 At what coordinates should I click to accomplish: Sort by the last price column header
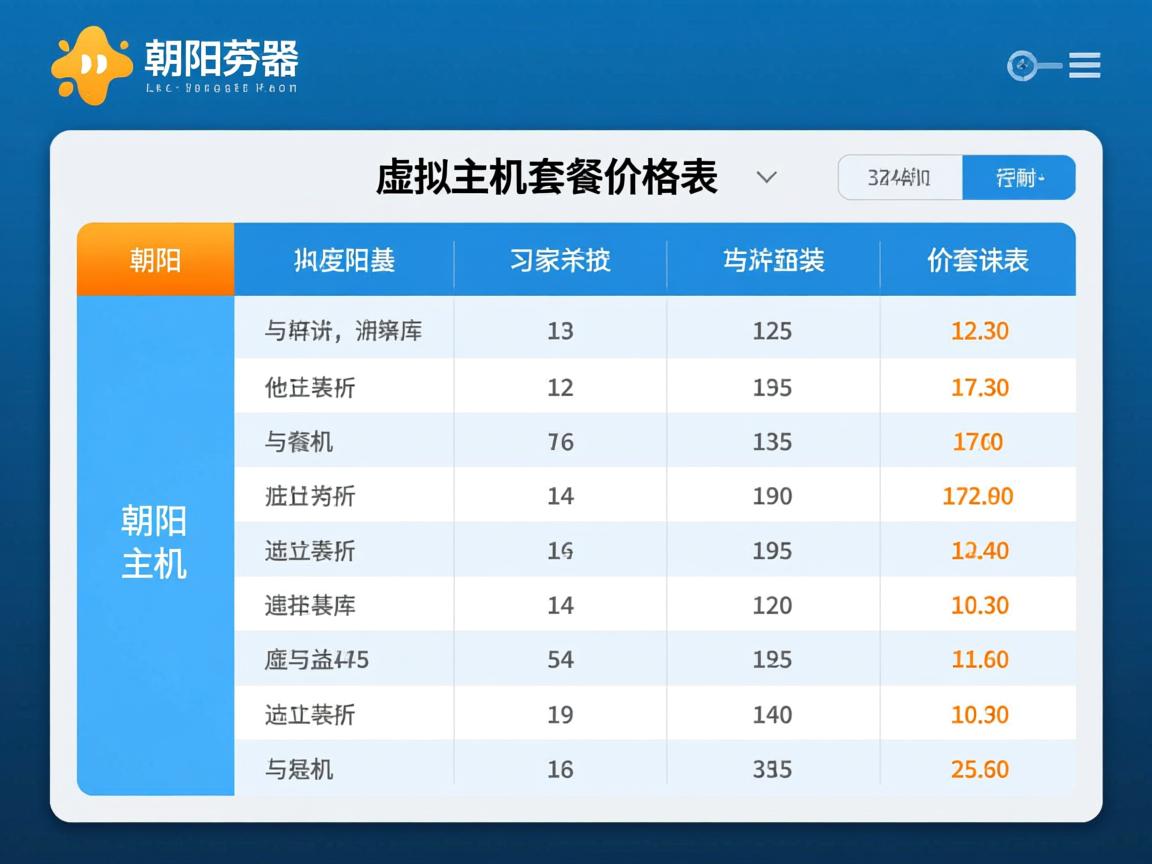[x=978, y=261]
